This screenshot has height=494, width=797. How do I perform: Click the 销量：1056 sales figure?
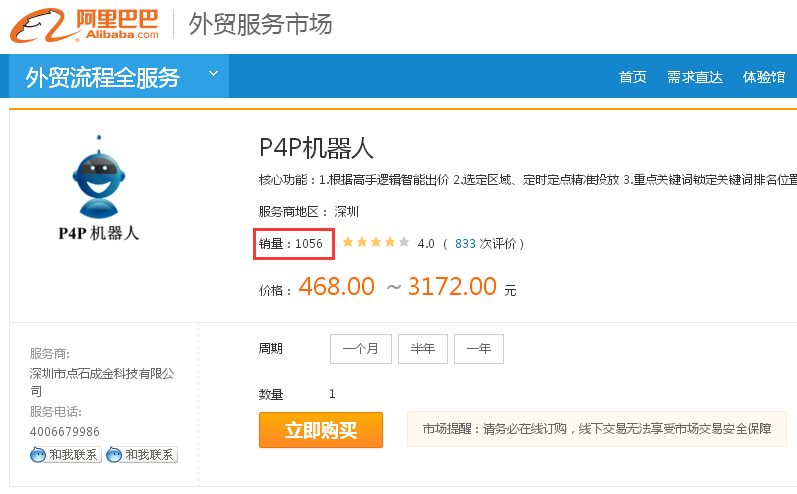click(x=291, y=244)
